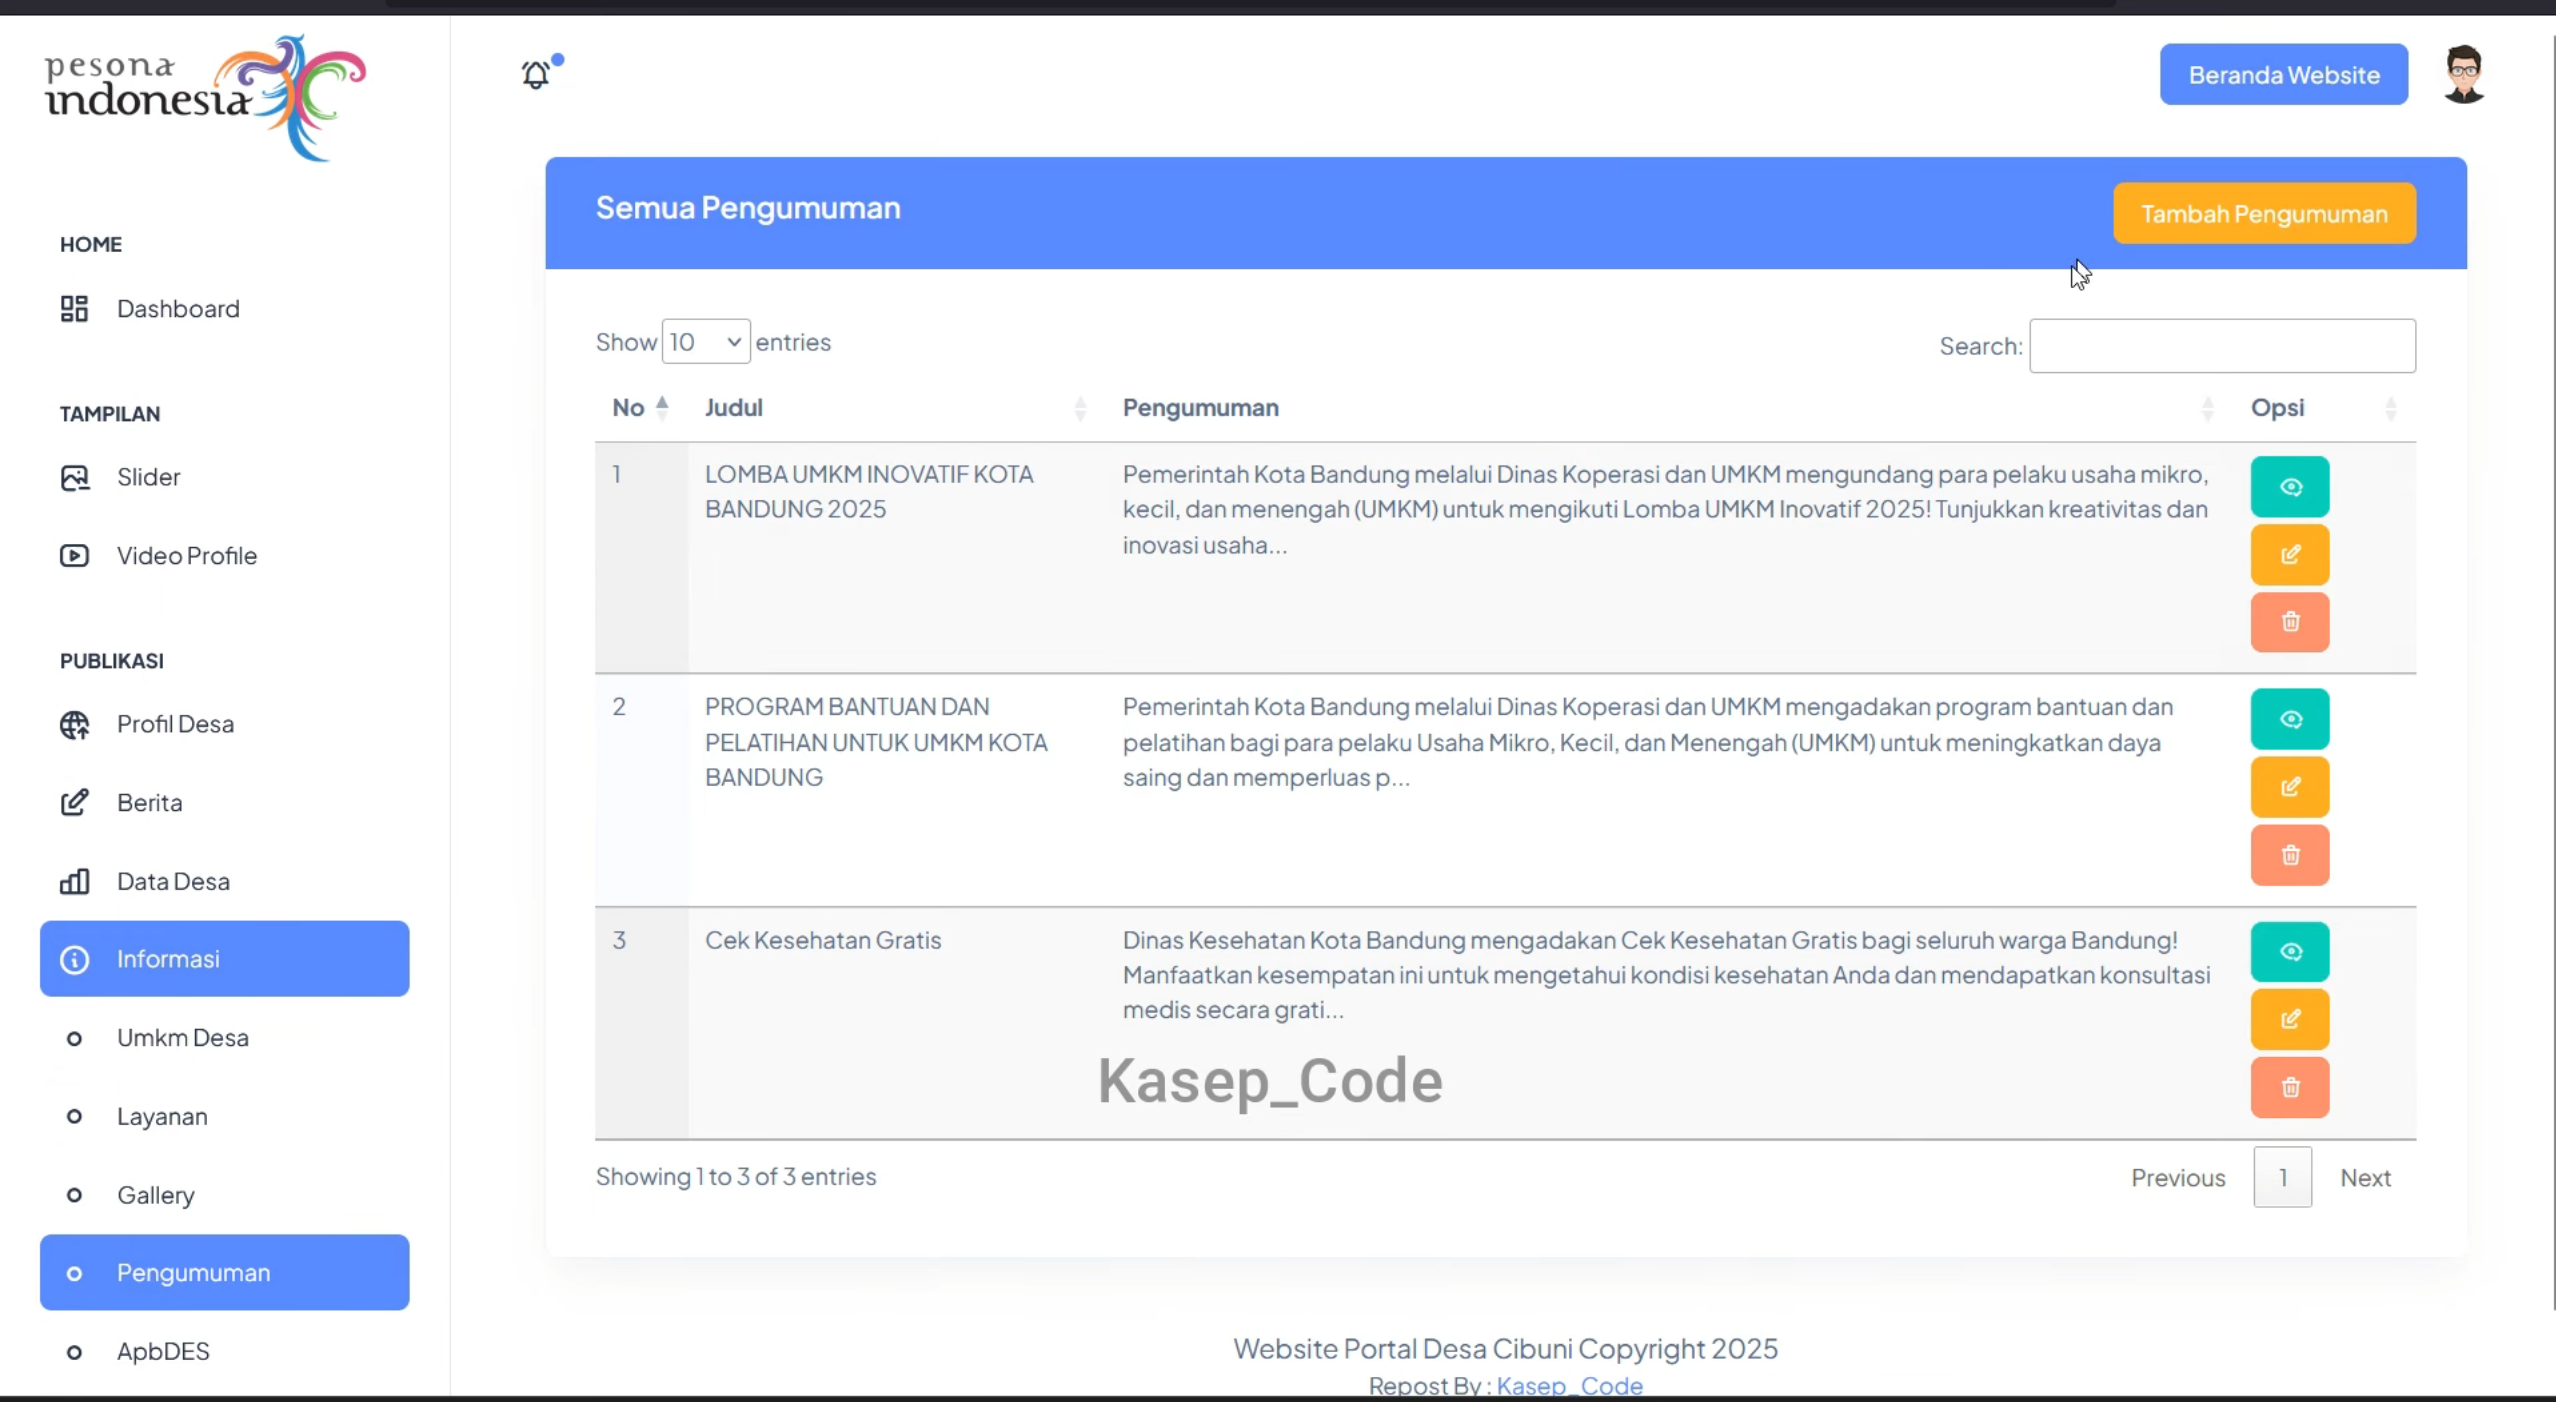2556x1402 pixels.
Task: Select Pengumuman submenu item
Action: [224, 1273]
